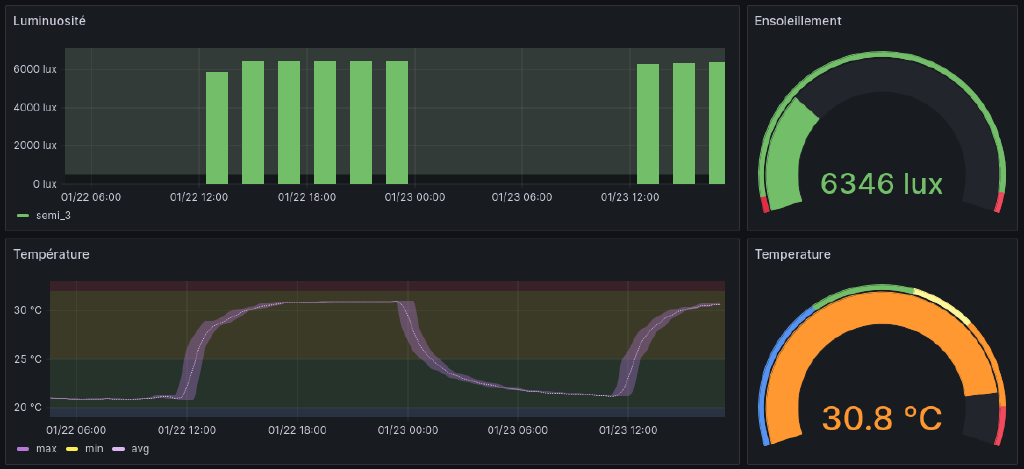The width and height of the screenshot is (1024, 469).
Task: Click the 01/23 12:00 label on temperature axis
Action: pos(628,430)
